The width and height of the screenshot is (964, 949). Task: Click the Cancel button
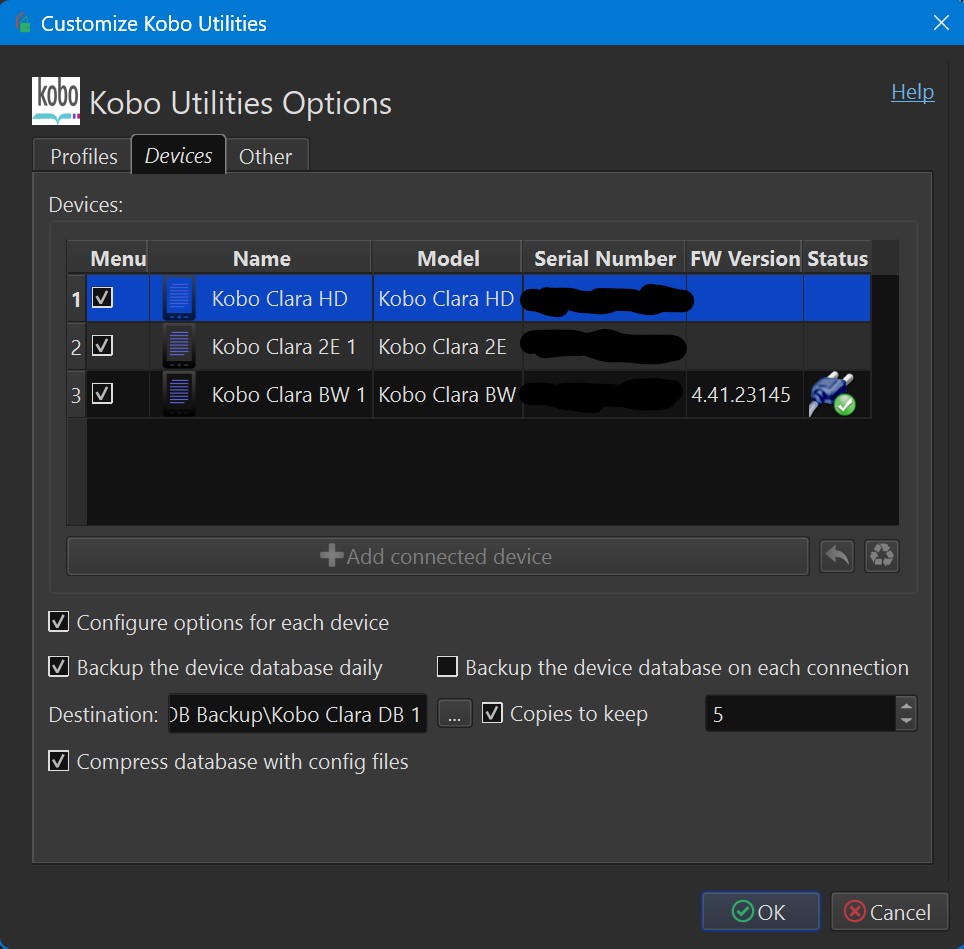tap(889, 912)
